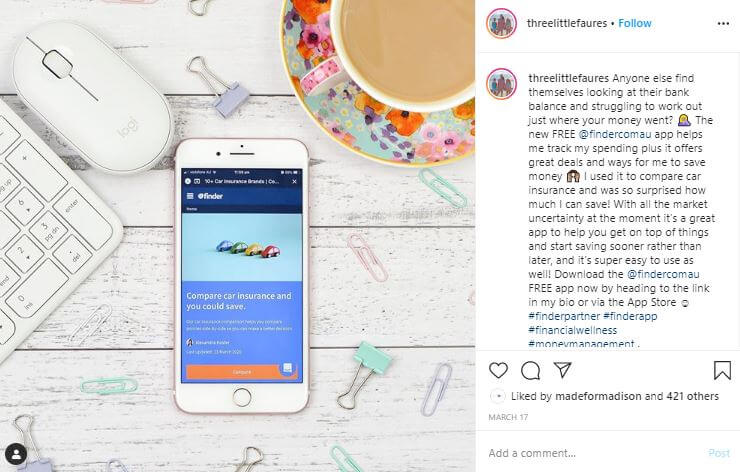The width and height of the screenshot is (740, 472).
Task: Open threelittlefaures username in header
Action: click(567, 23)
